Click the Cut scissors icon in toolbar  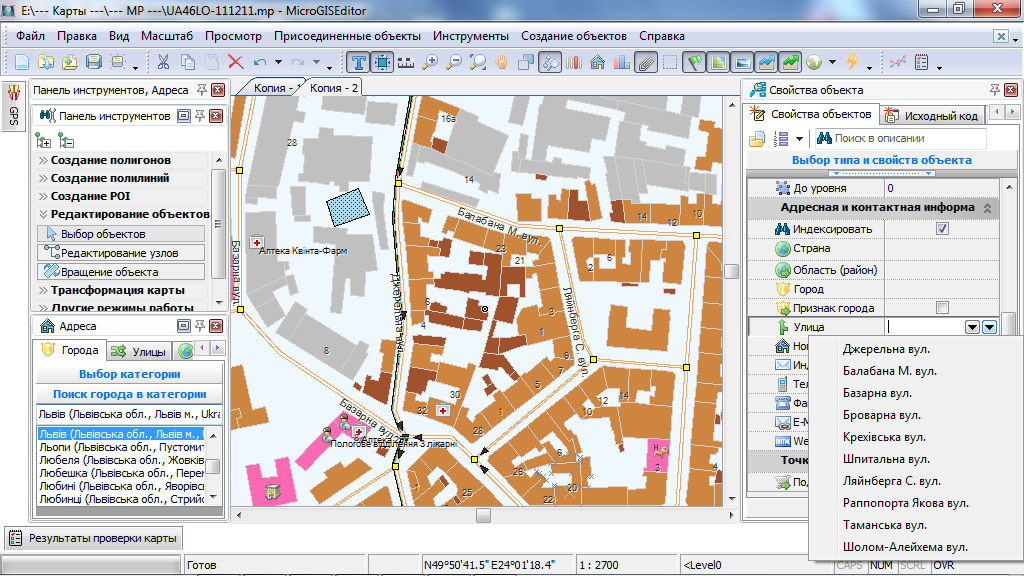point(163,62)
